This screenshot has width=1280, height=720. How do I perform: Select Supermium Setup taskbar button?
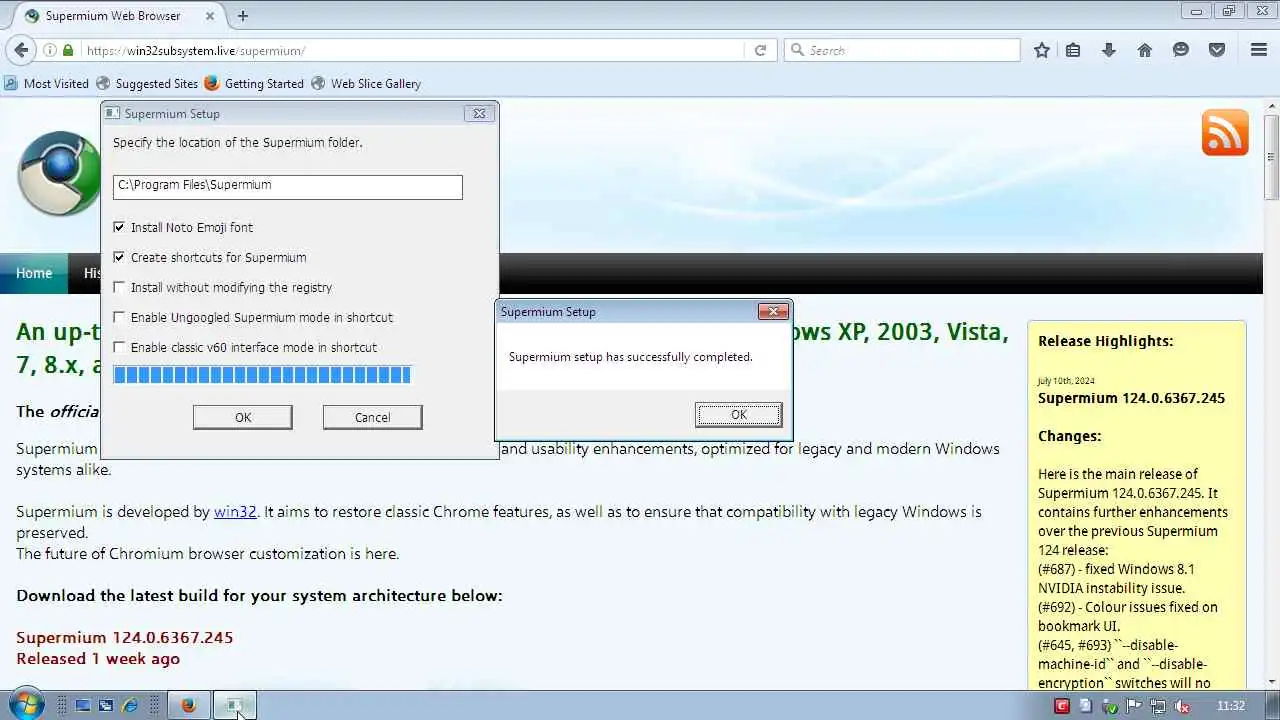(x=235, y=705)
